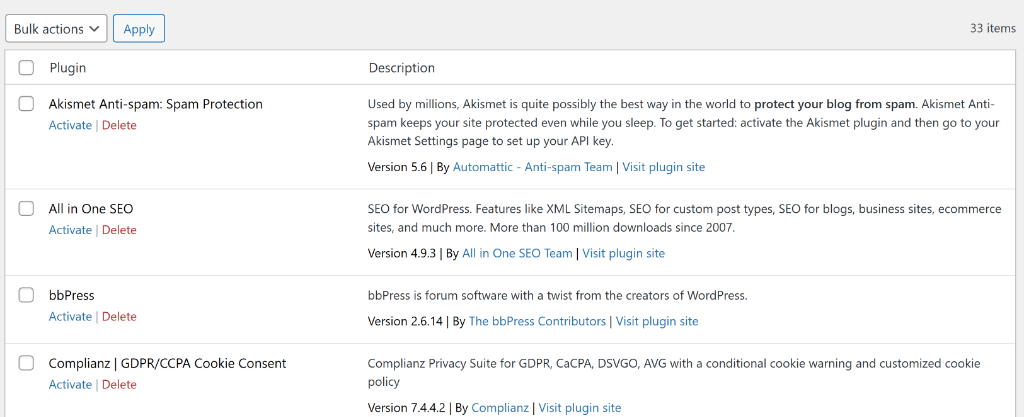This screenshot has width=1024, height=417.
Task: Click the Apply button
Action: click(x=138, y=29)
